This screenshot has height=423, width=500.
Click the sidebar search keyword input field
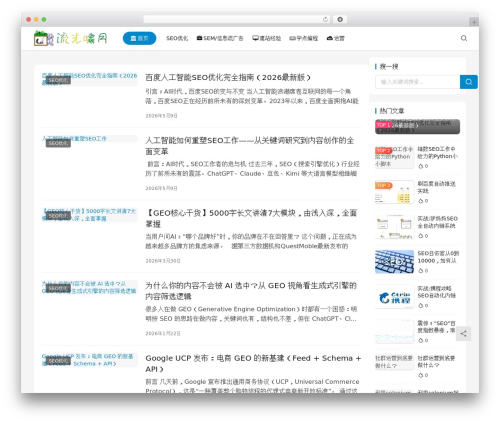(x=417, y=82)
